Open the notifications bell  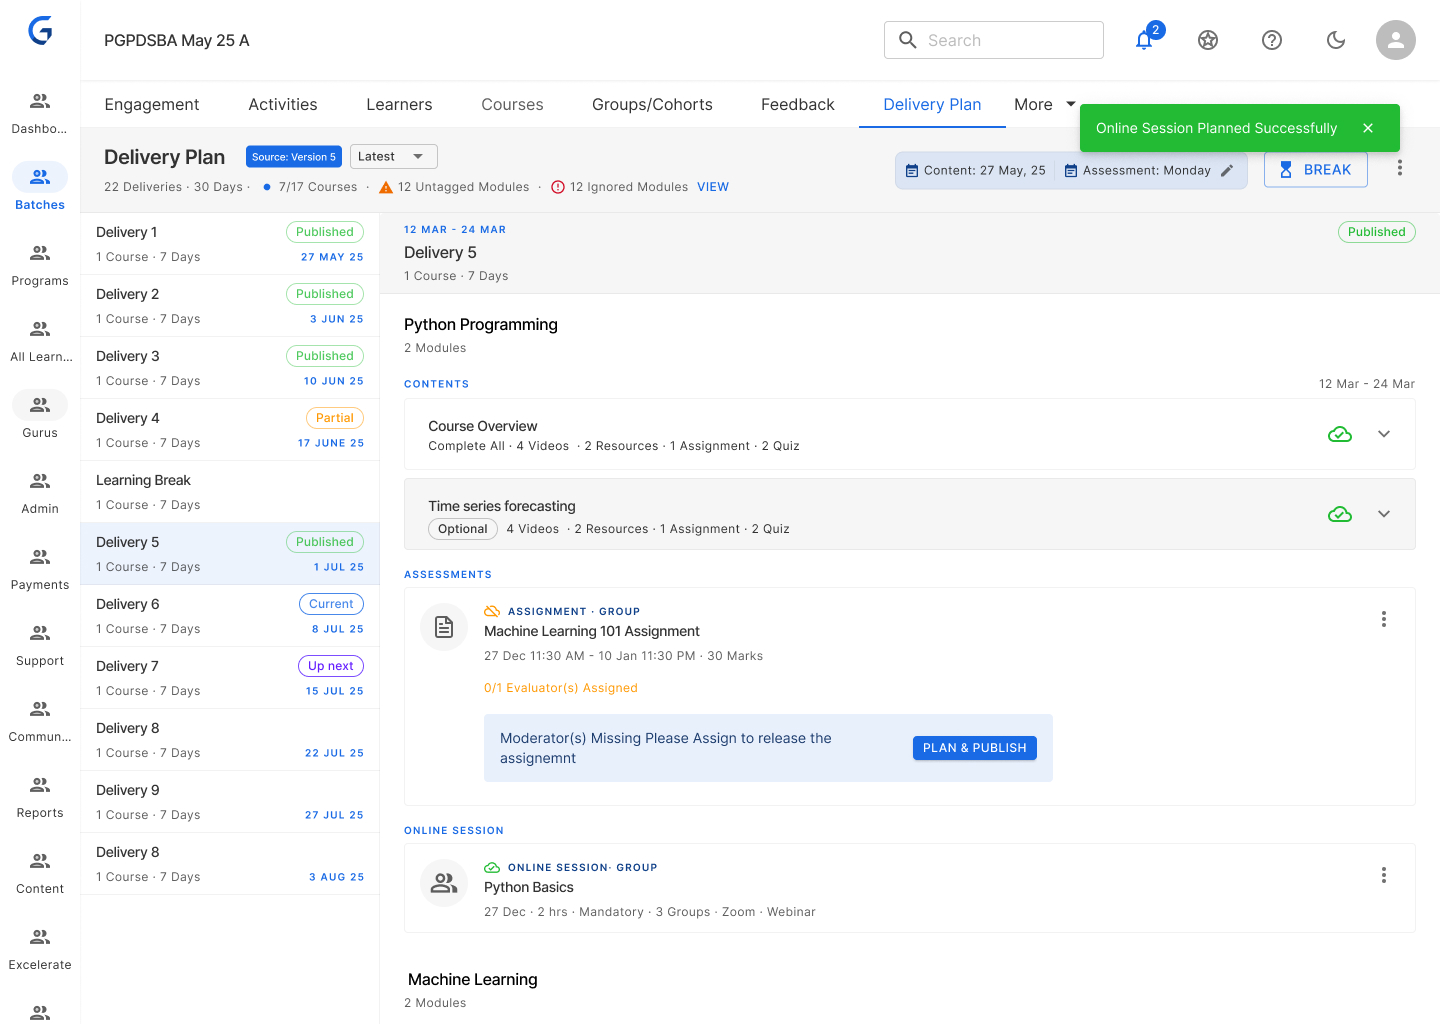click(x=1144, y=40)
